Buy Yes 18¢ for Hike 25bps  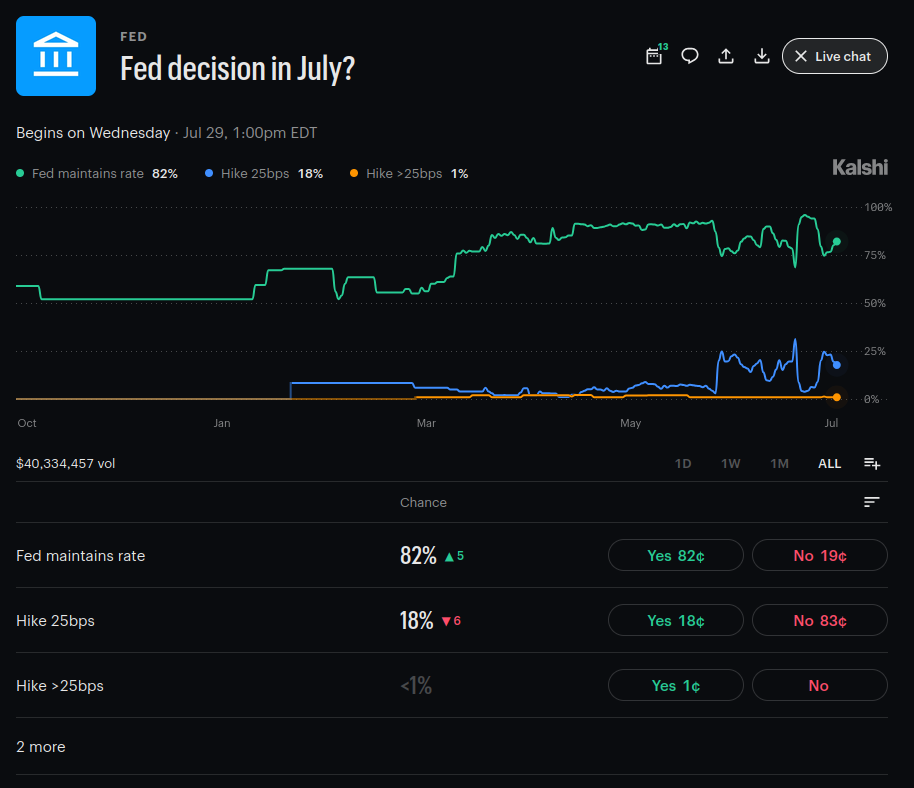click(x=676, y=620)
